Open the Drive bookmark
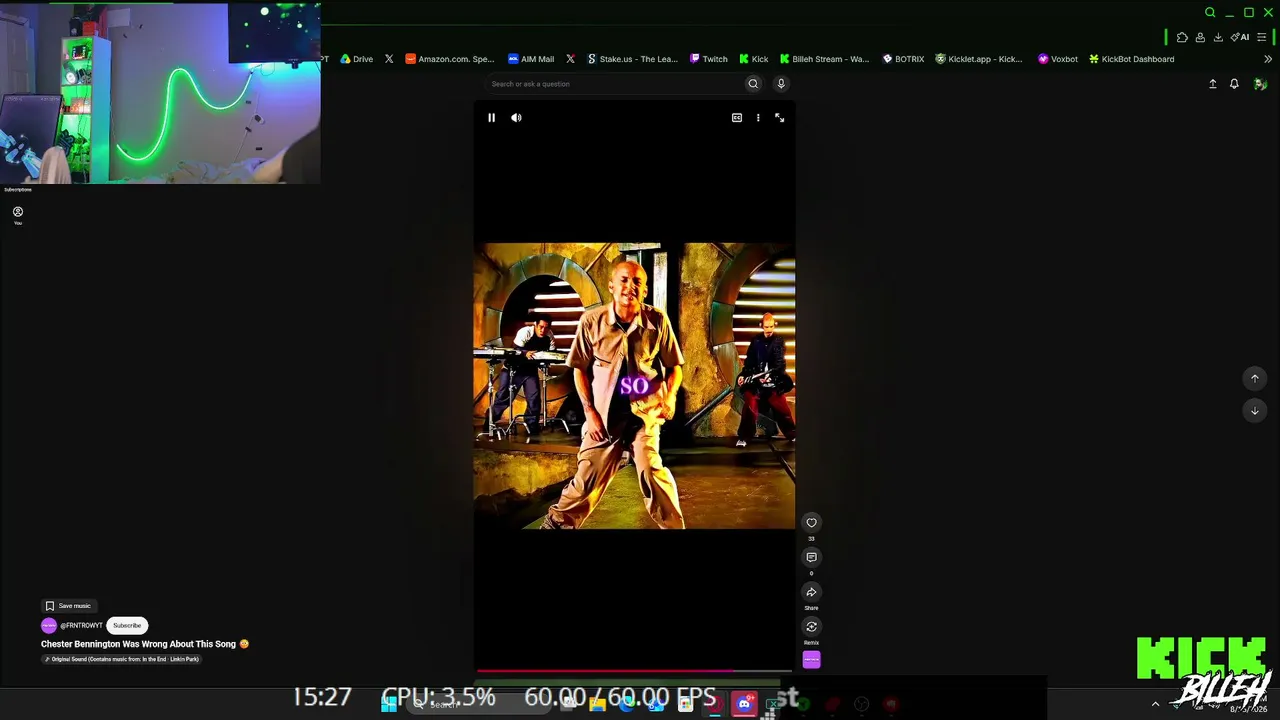Viewport: 1280px width, 720px height. (x=357, y=59)
